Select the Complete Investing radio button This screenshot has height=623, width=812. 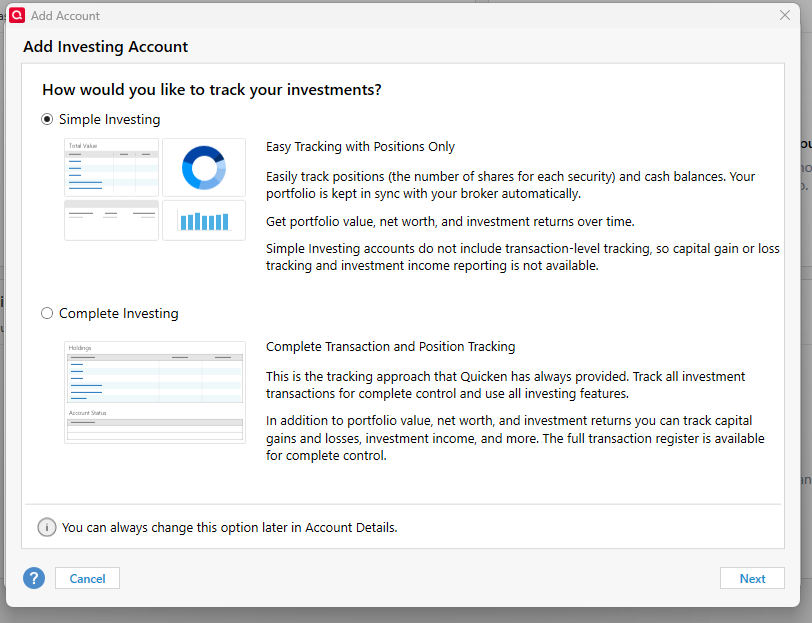click(47, 313)
